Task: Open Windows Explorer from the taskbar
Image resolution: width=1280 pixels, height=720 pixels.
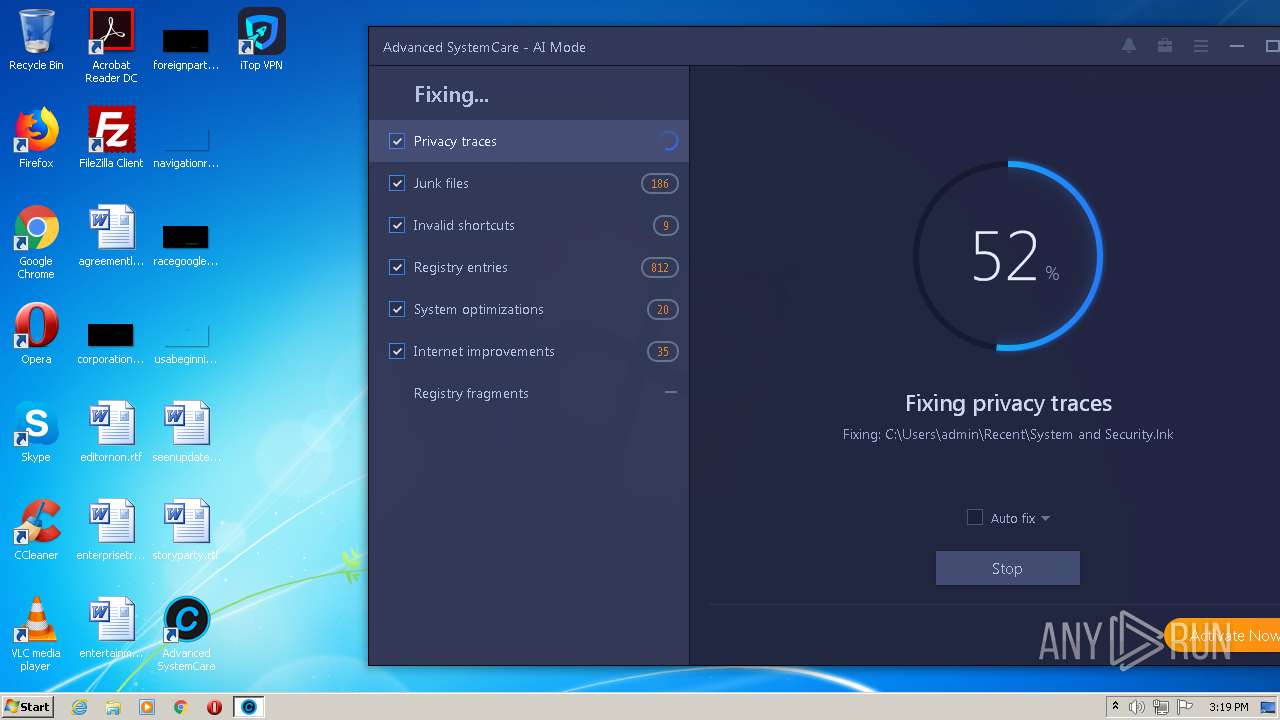Action: click(113, 707)
